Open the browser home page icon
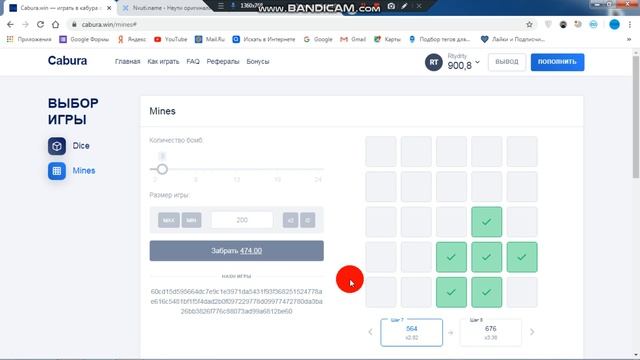 [56, 24]
